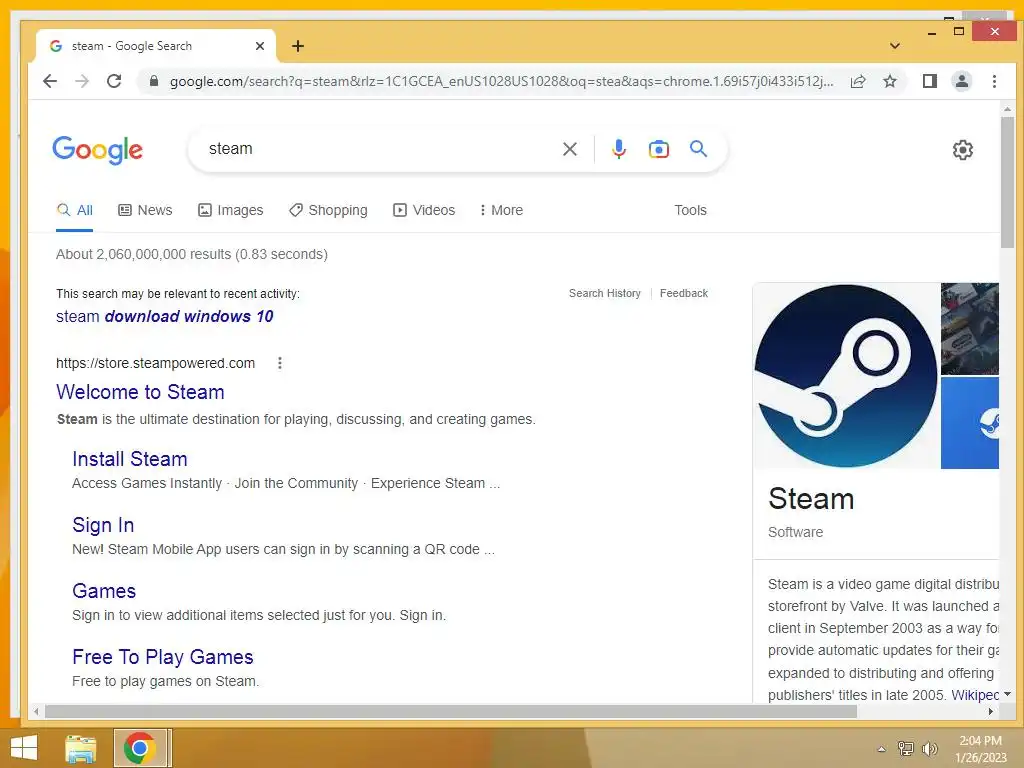The width and height of the screenshot is (1024, 768).
Task: Click the forward navigation arrow
Action: pyautogui.click(x=82, y=81)
